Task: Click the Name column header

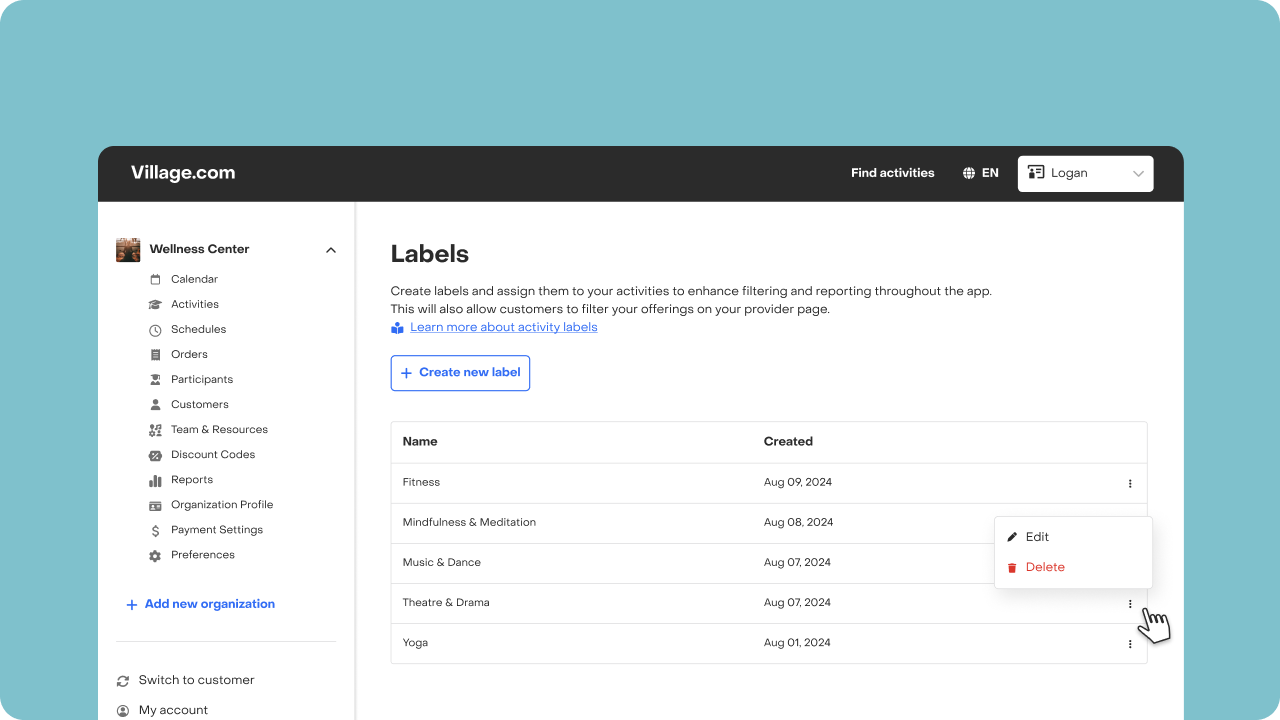Action: tap(420, 441)
